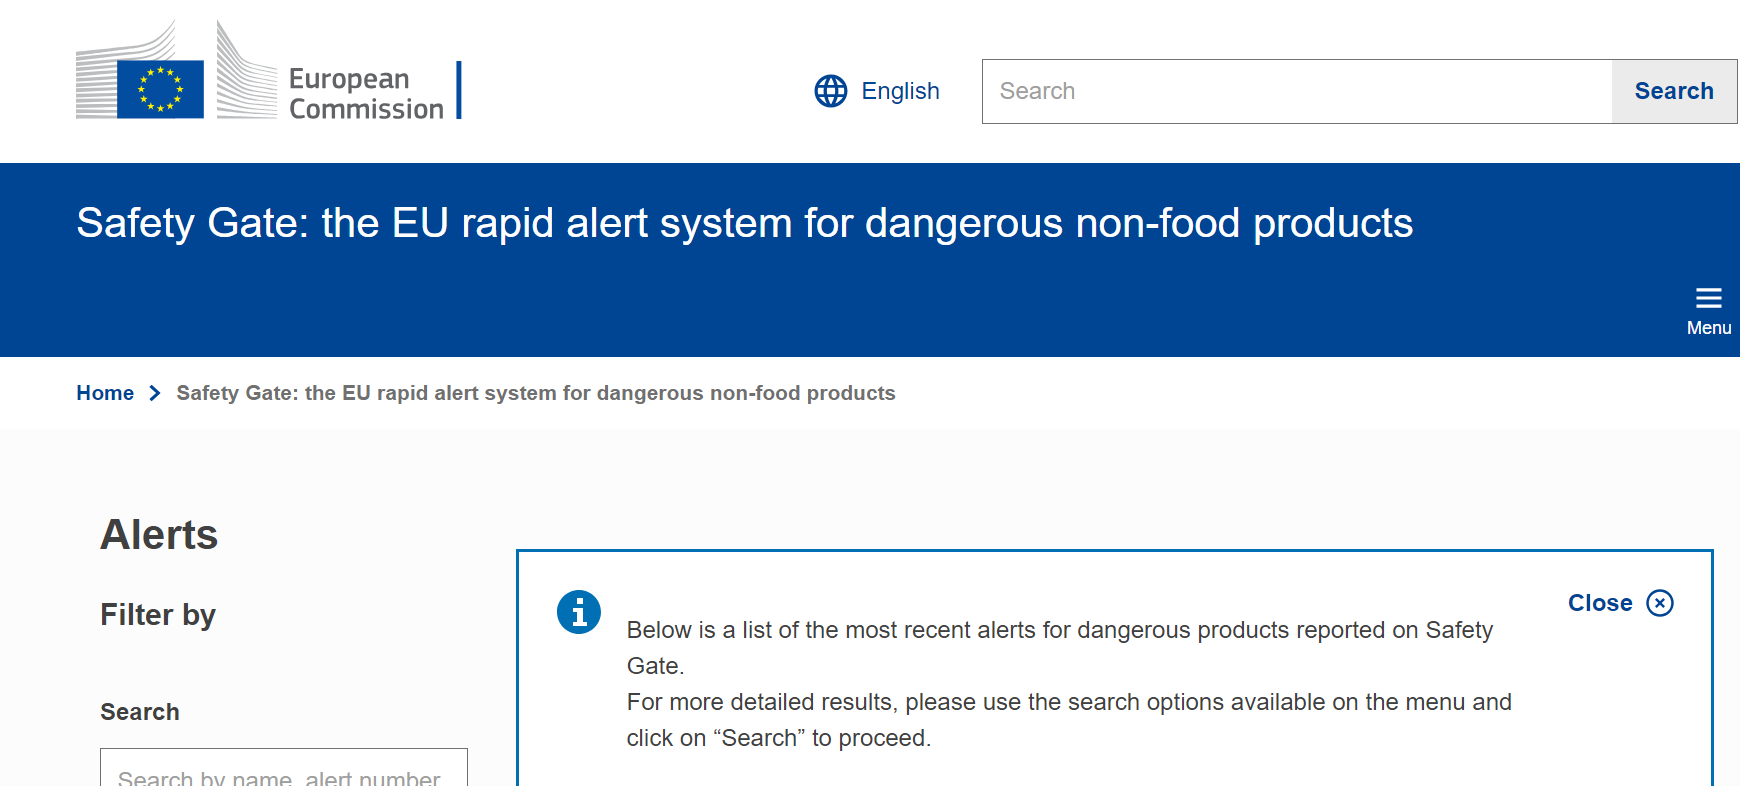Click the Safety Gate breadcrumb text
The image size is (1740, 786).
coord(535,393)
